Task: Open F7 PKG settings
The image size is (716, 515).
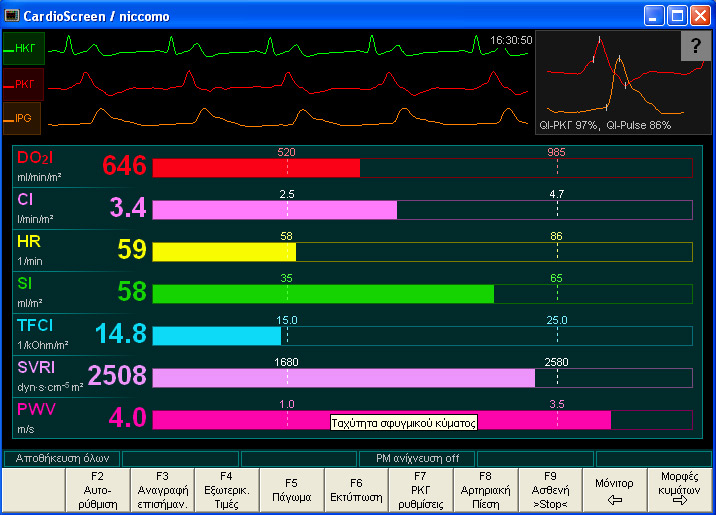Action: click(420, 490)
